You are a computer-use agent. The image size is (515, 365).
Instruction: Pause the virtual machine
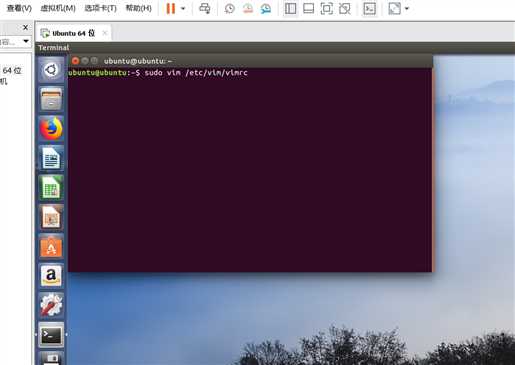click(171, 8)
